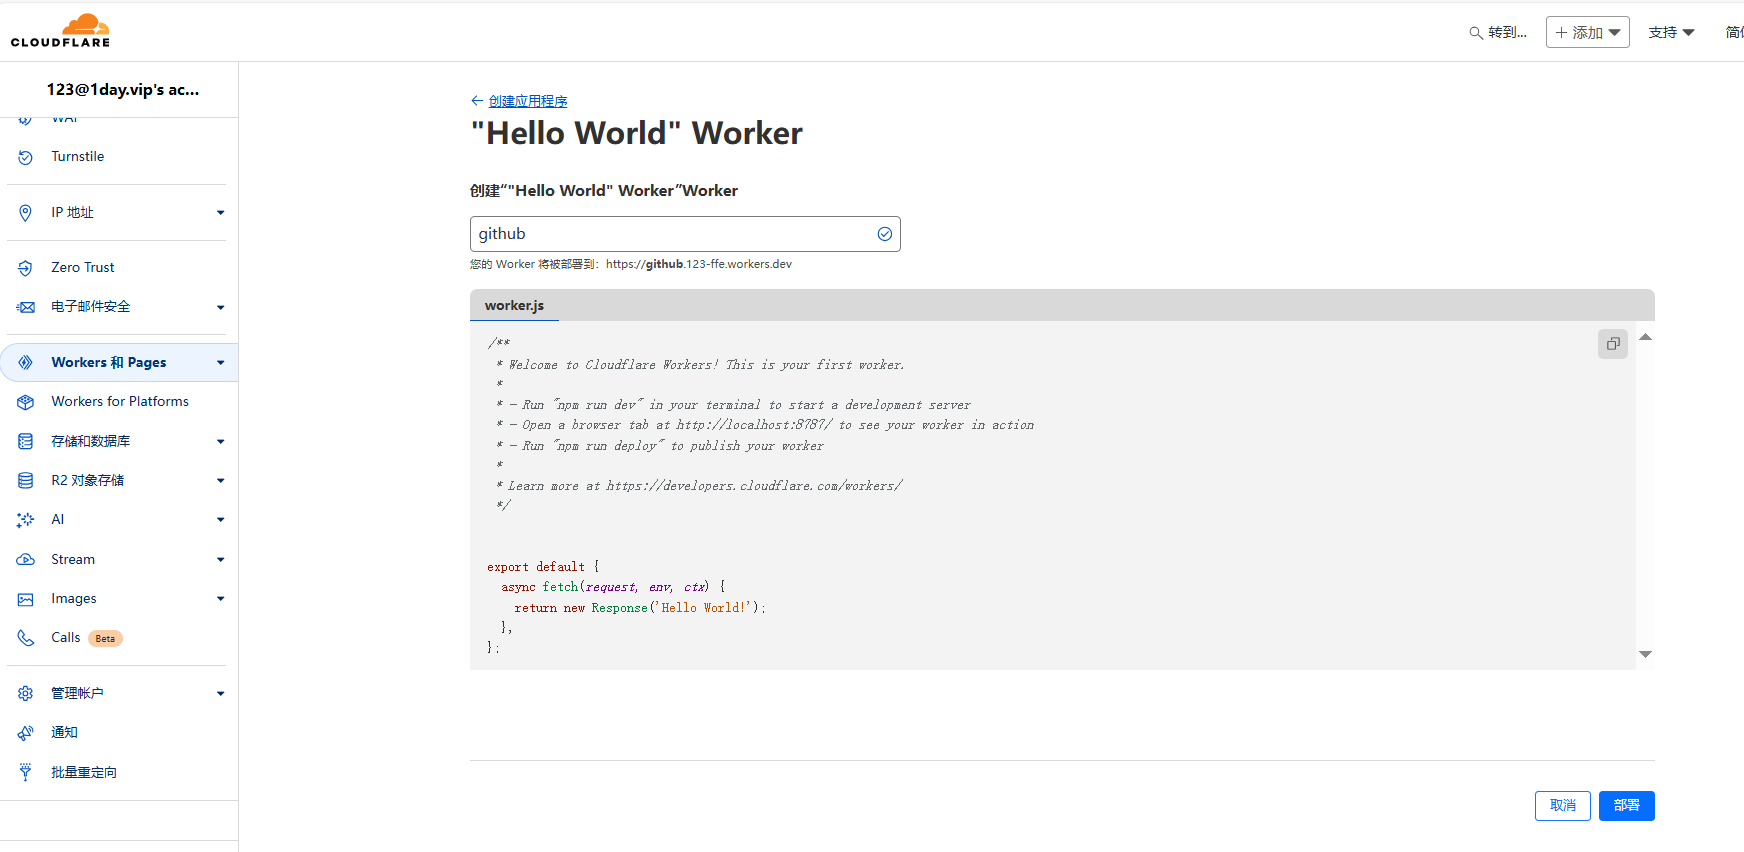Screen dimensions: 1744x852
Task: Click the export default code line
Action: 543,567
